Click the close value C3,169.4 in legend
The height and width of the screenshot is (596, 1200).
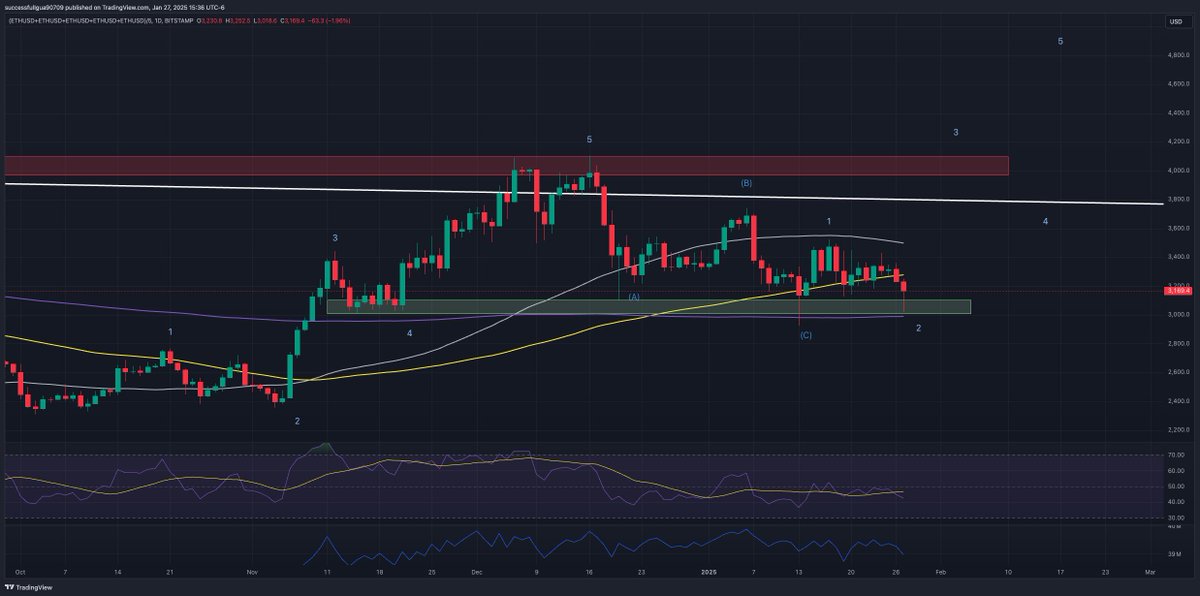tap(291, 20)
